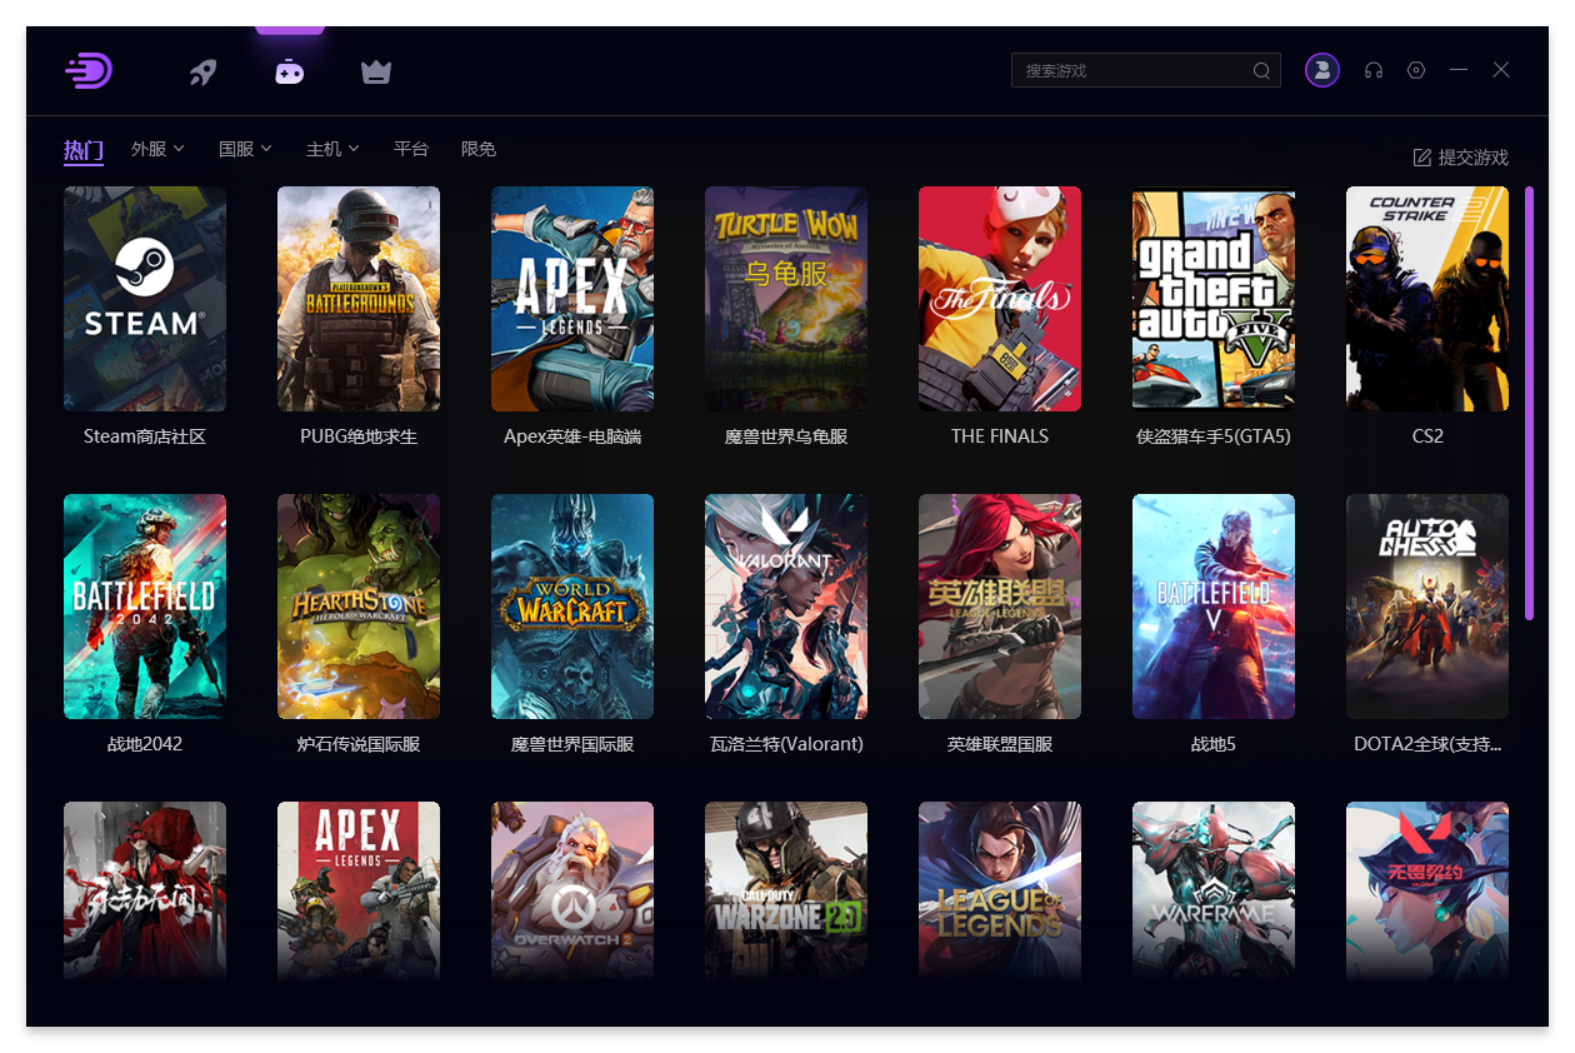Select the game controller library tab
1575x1053 pixels.
(290, 72)
